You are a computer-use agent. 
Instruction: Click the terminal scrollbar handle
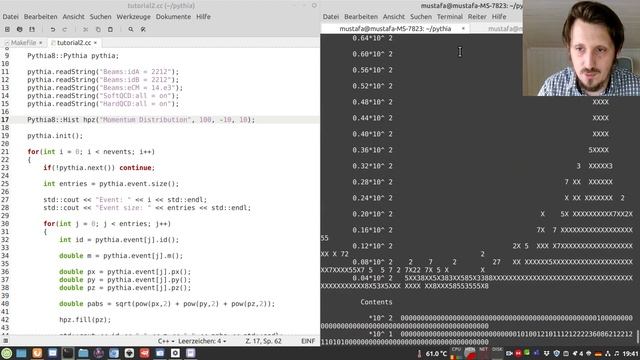[638, 336]
